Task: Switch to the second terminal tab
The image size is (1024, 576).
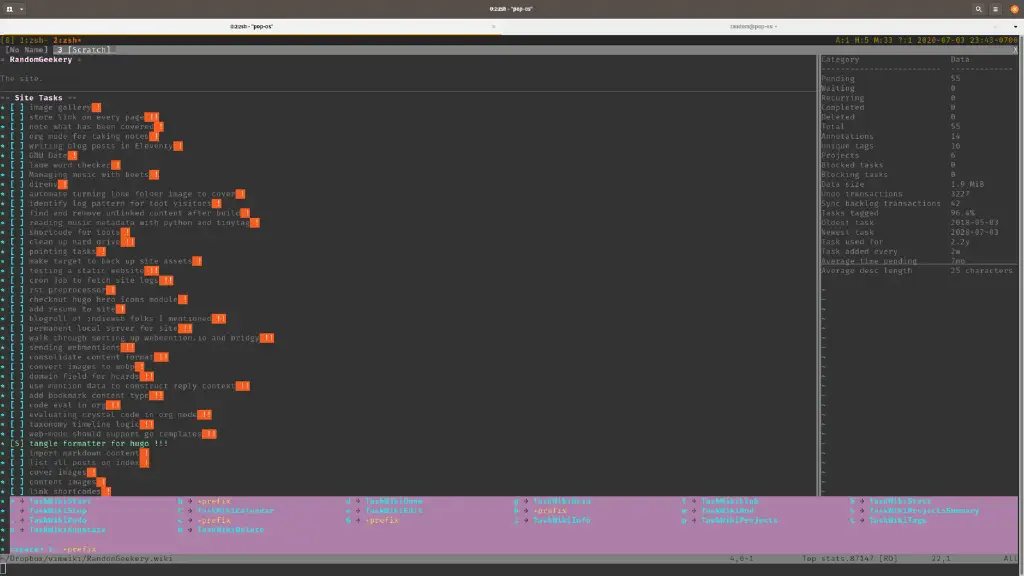Action: click(x=752, y=27)
